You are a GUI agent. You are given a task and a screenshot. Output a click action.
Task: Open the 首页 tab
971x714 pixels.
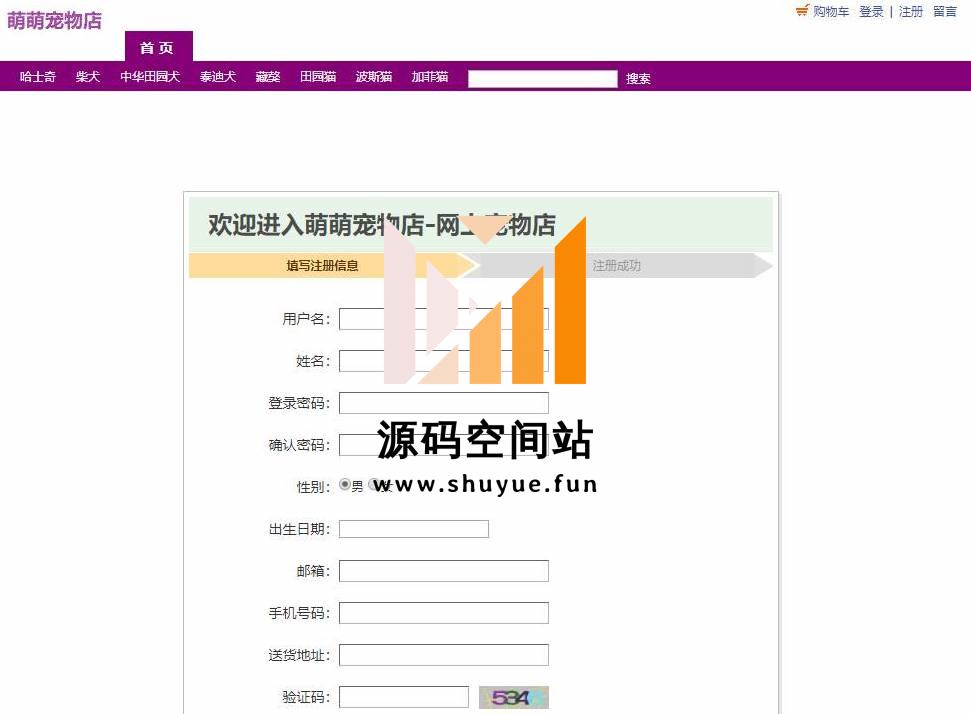158,48
